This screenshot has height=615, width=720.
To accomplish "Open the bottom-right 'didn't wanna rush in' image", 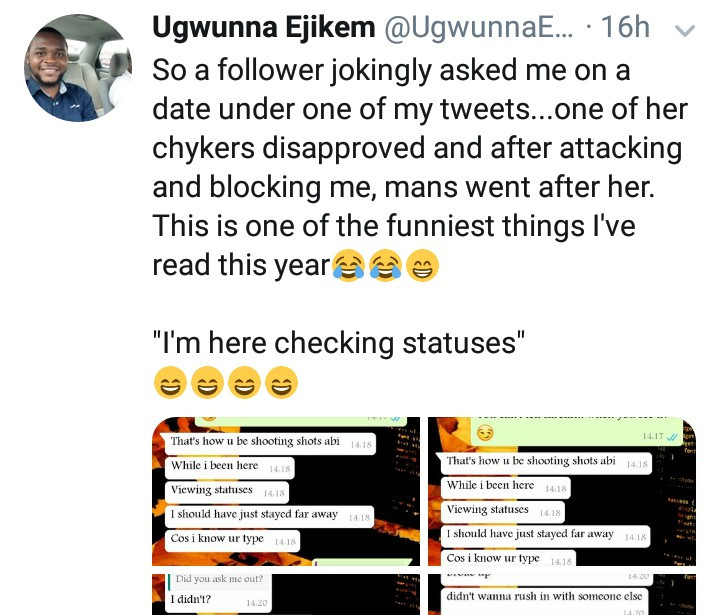I will (562, 593).
